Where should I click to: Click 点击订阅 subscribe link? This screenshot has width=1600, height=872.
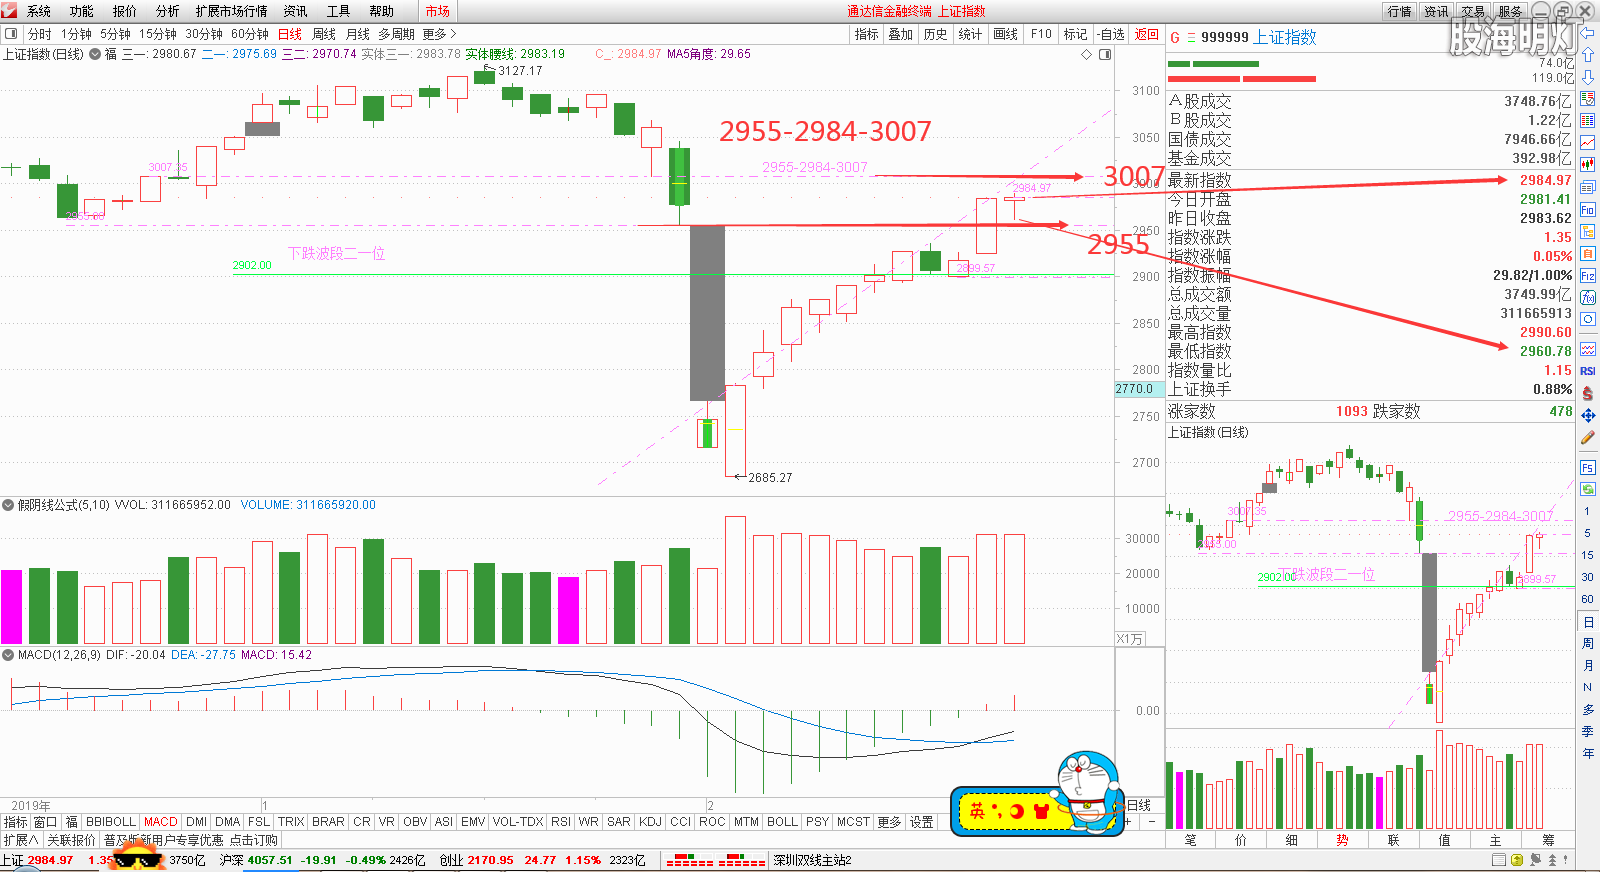pos(254,840)
